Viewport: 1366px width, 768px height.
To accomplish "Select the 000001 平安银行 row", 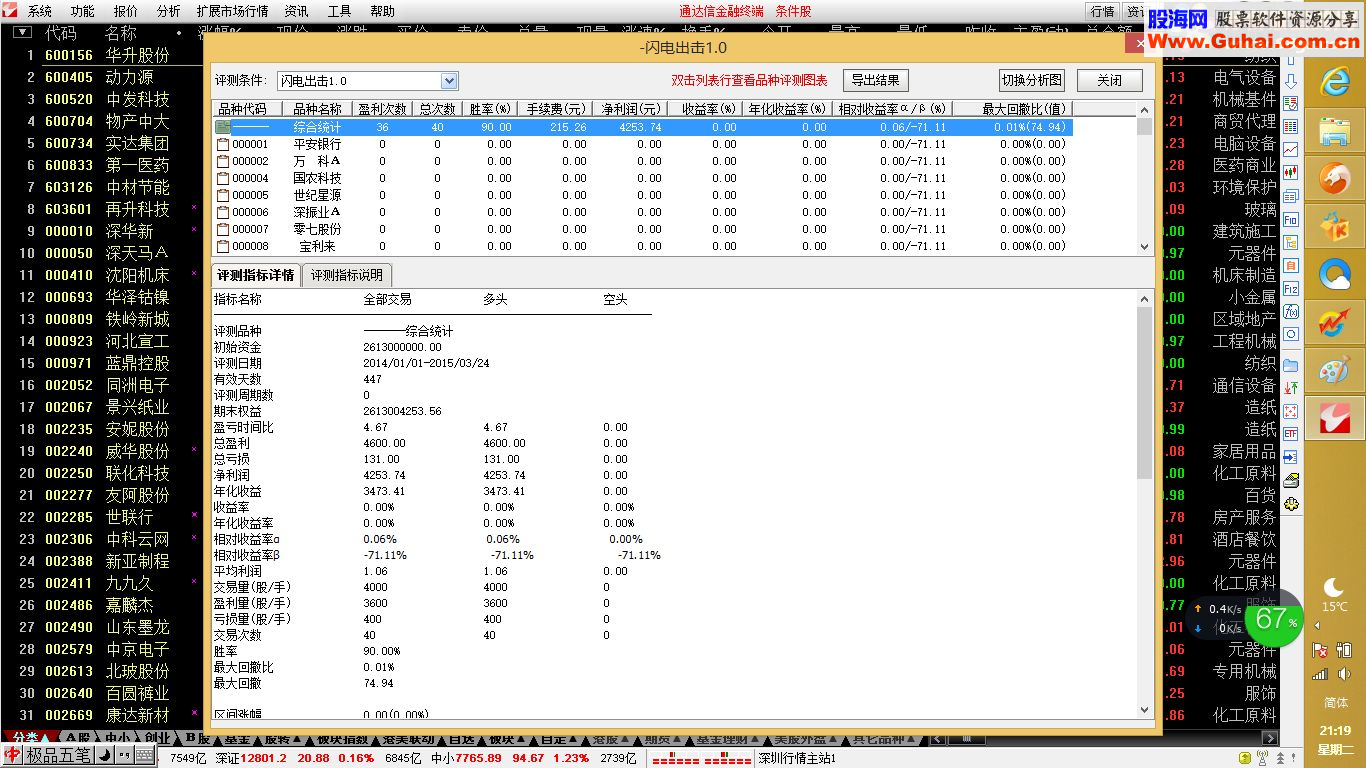I will [641, 144].
